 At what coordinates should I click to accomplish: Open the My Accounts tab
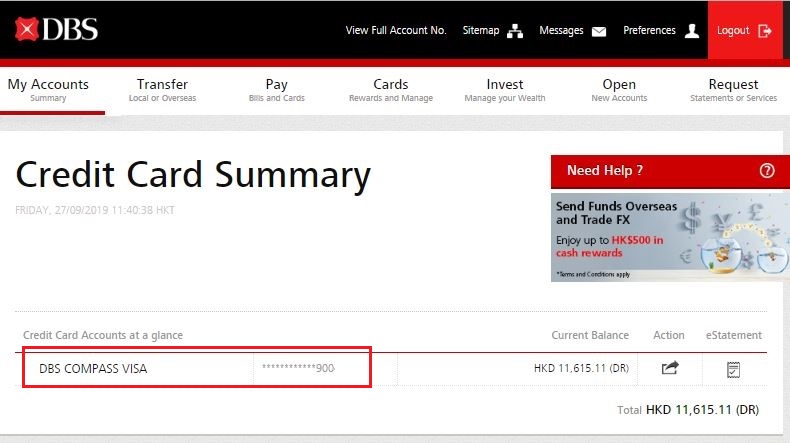tap(48, 90)
